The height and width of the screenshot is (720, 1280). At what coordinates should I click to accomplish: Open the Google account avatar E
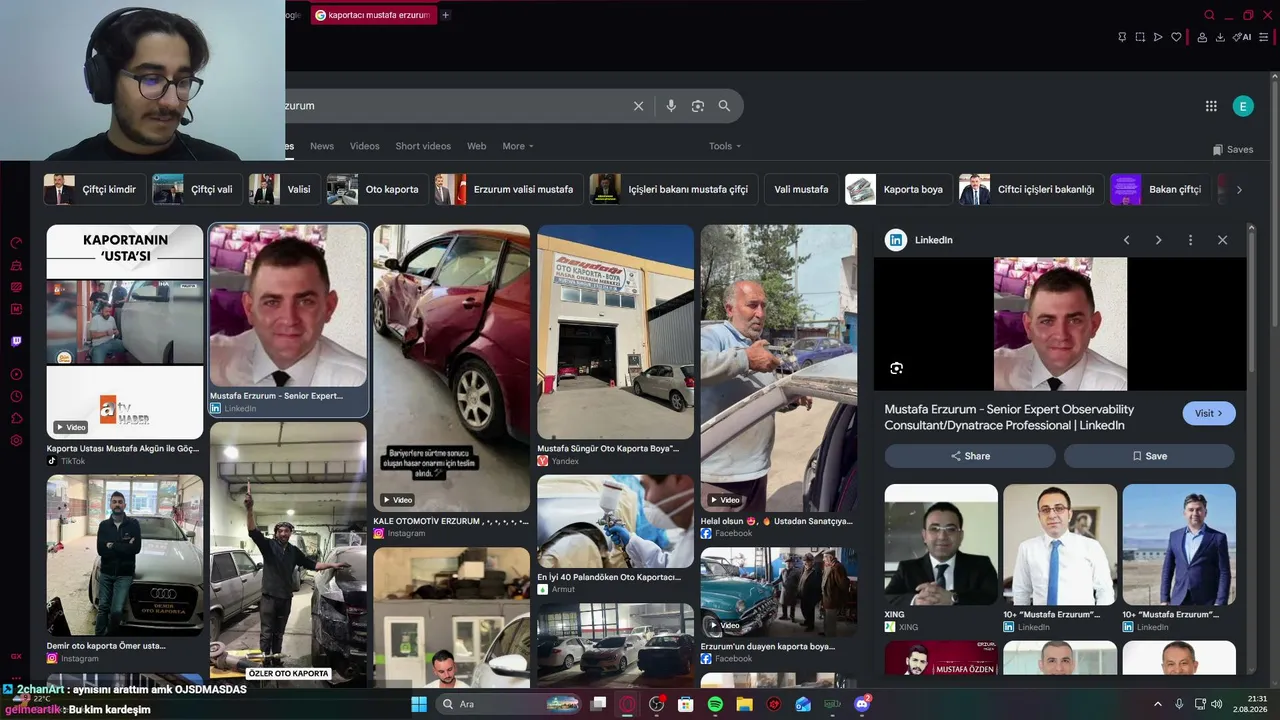(1243, 106)
